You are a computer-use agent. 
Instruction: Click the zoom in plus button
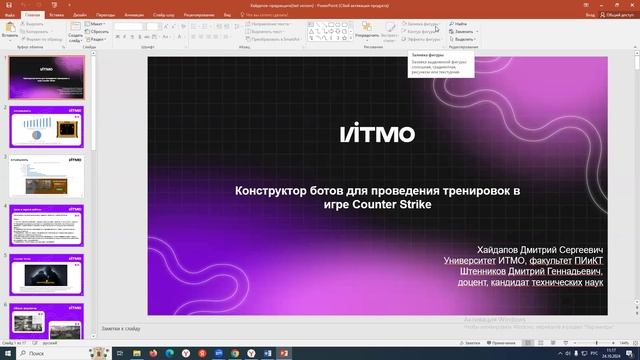(613, 343)
